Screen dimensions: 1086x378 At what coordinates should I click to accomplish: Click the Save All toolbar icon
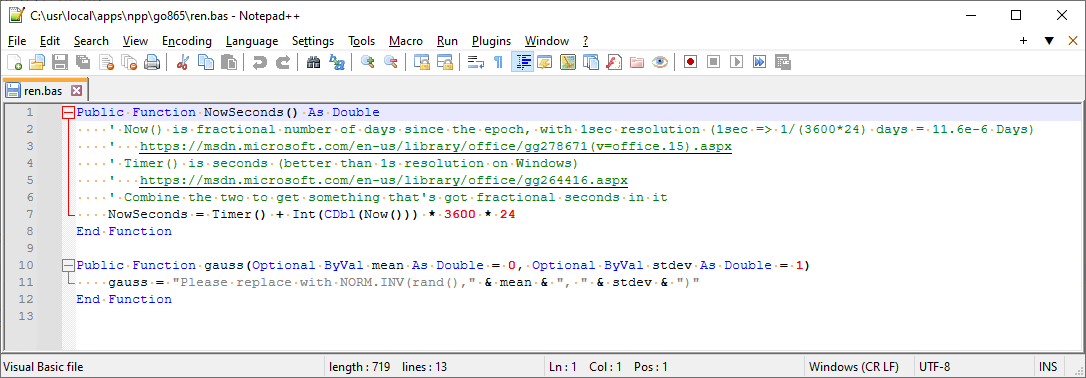point(83,62)
